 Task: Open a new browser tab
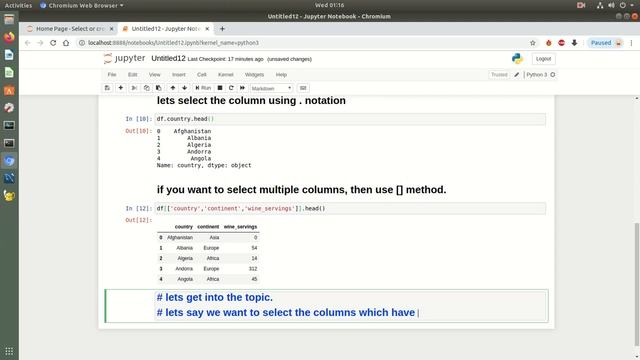[x=222, y=29]
